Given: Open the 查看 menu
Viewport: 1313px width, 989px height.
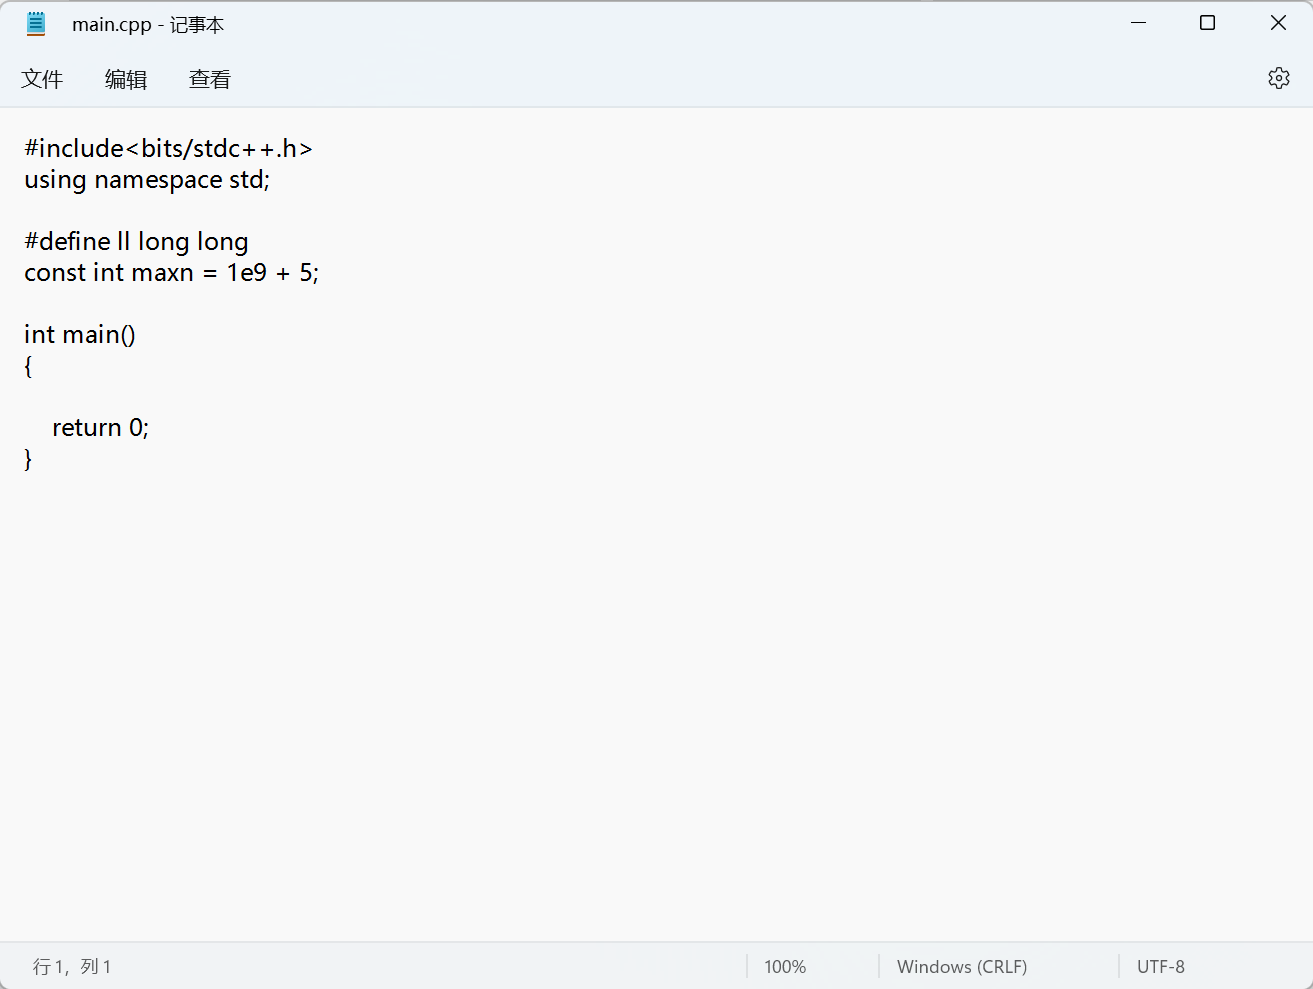Looking at the screenshot, I should pyautogui.click(x=209, y=79).
